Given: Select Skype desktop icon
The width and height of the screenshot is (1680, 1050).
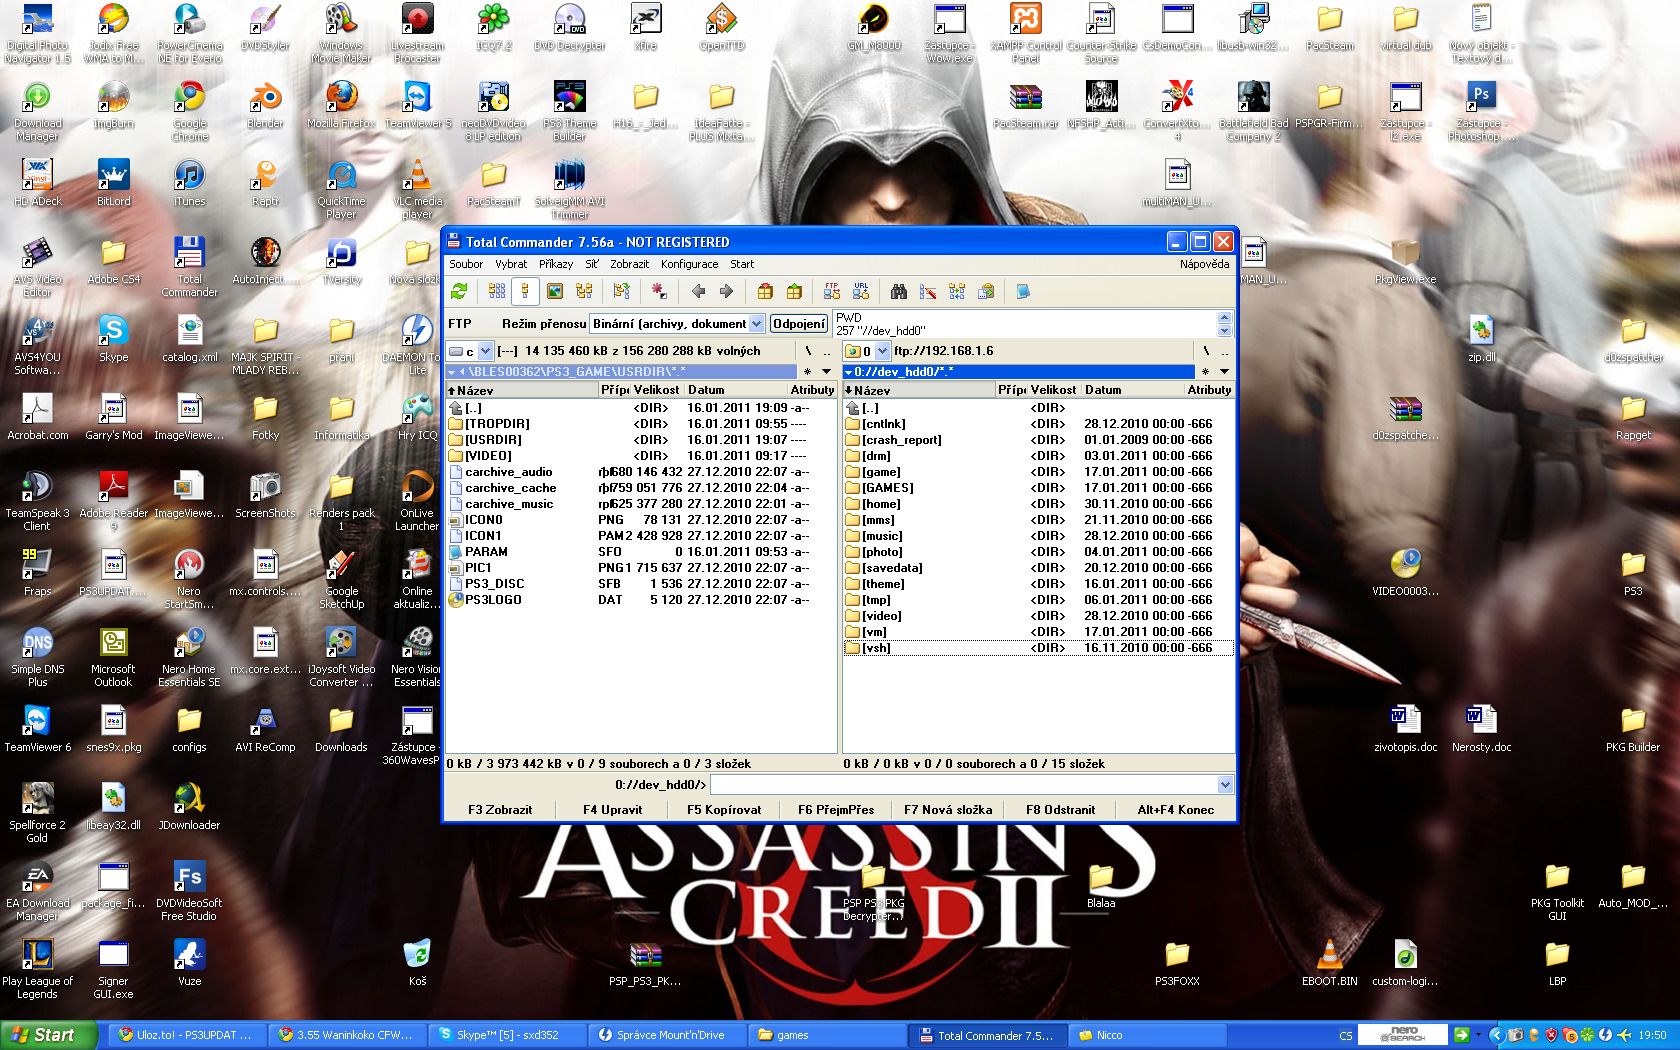Looking at the screenshot, I should pos(113,338).
